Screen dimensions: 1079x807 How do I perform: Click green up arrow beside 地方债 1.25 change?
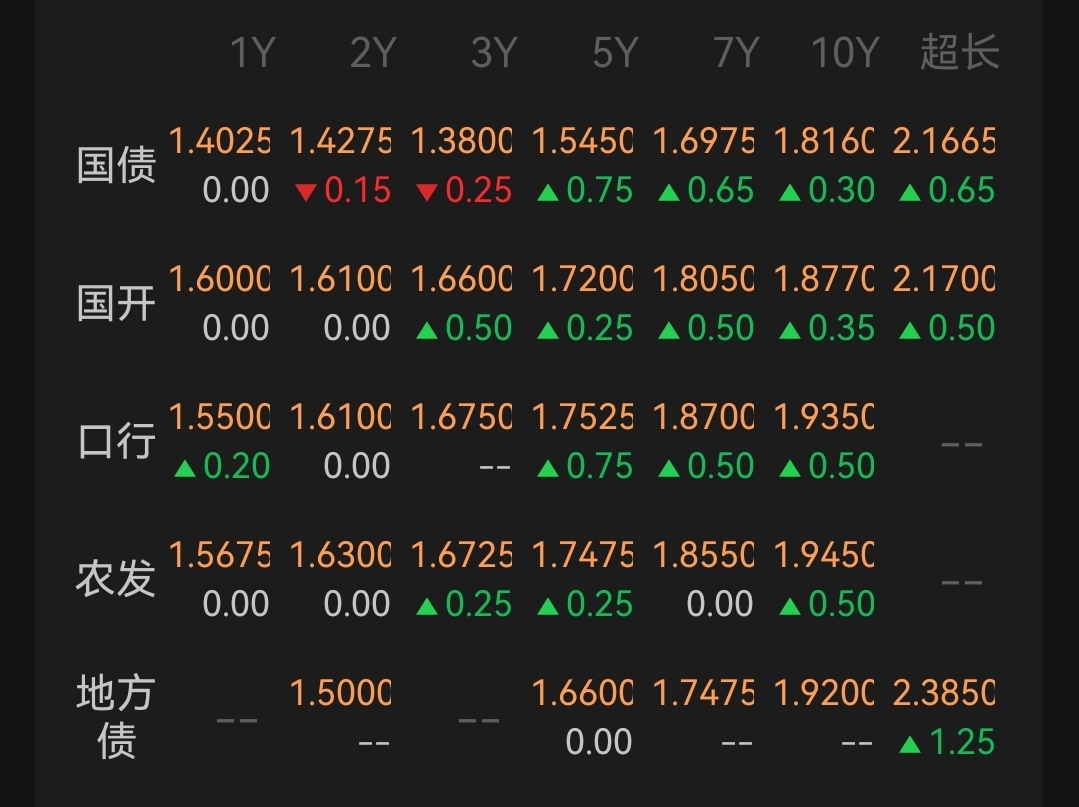[910, 744]
